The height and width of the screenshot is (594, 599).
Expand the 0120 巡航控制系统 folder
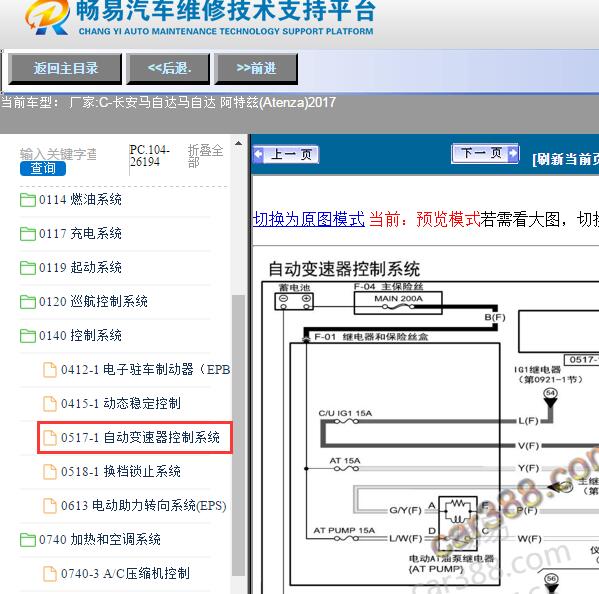(93, 301)
